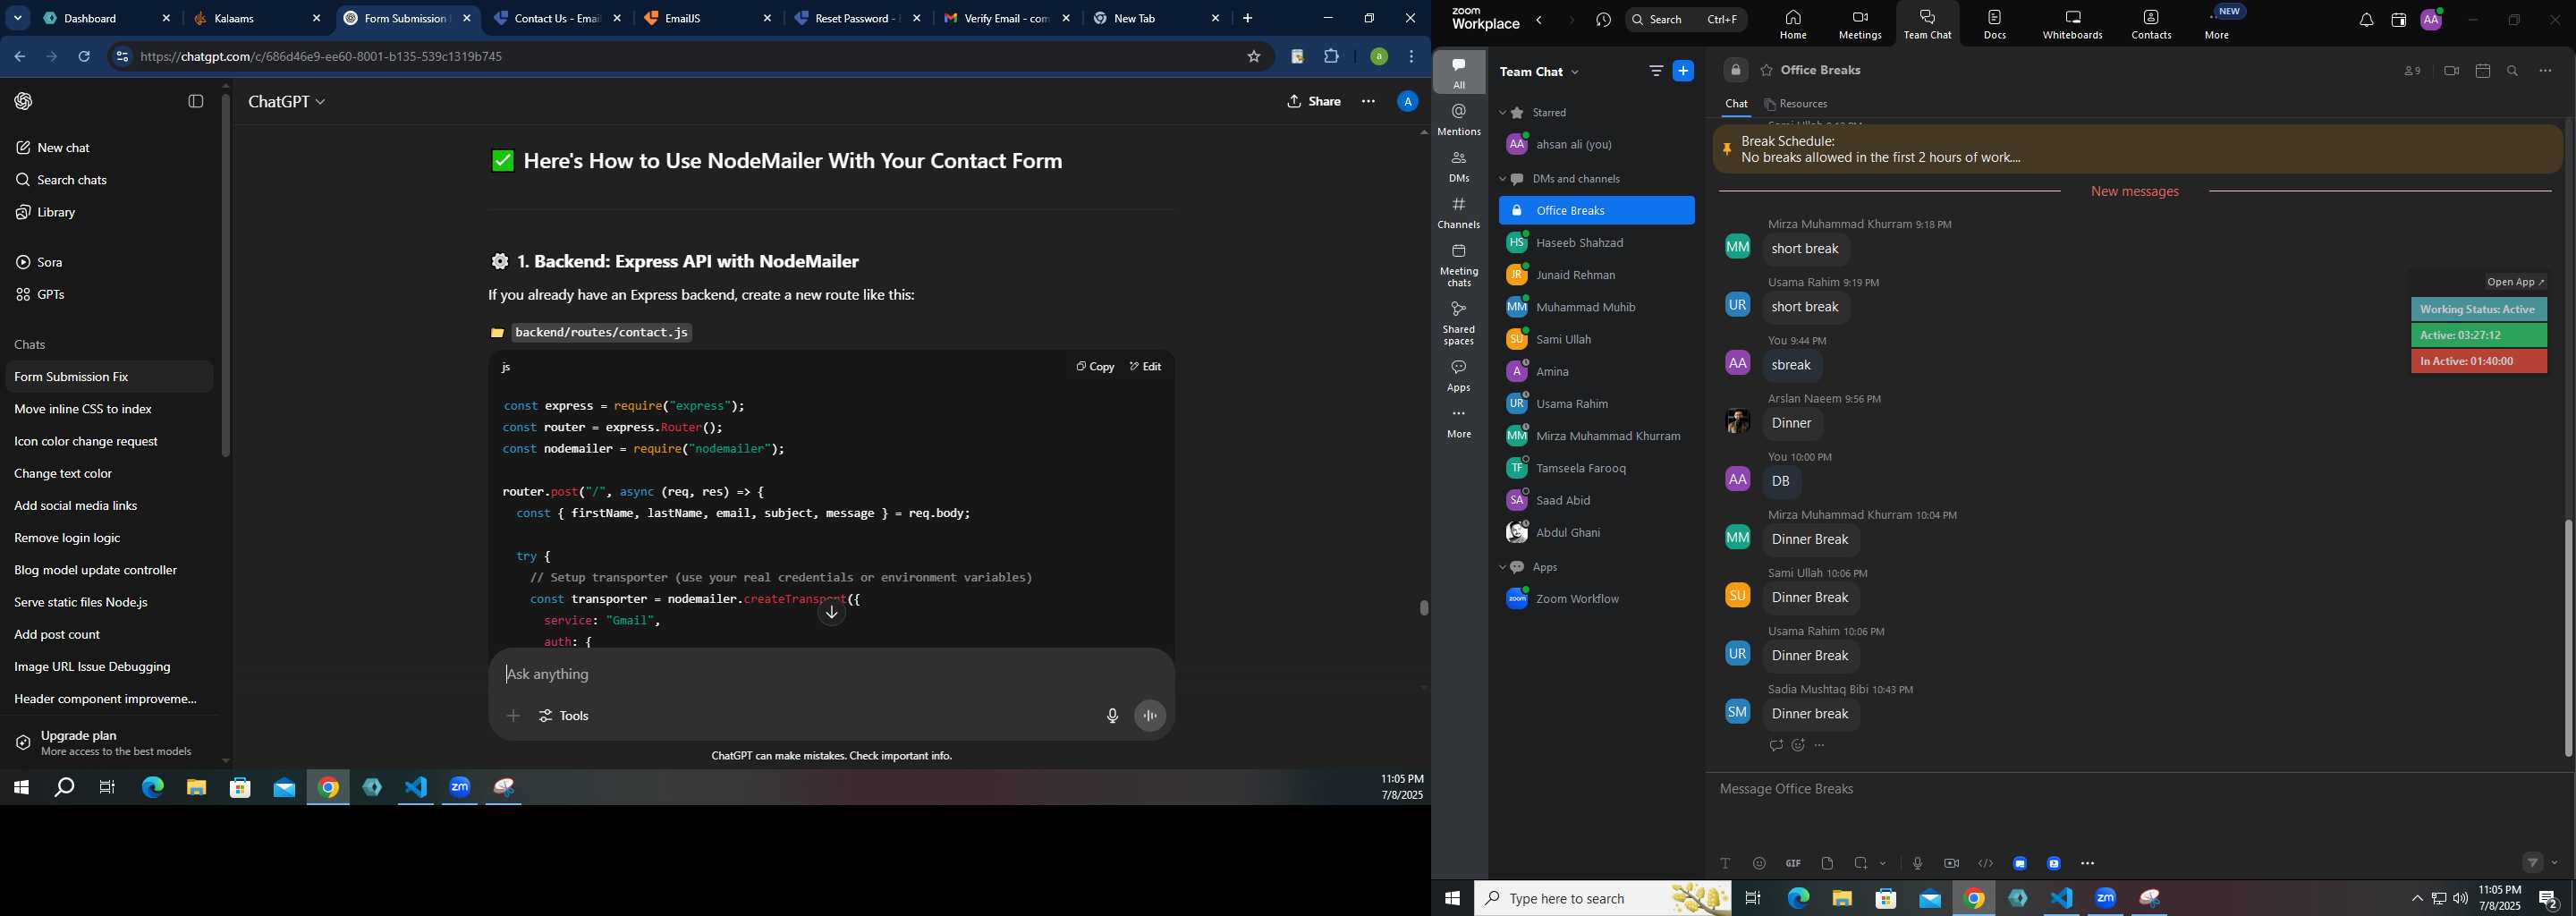This screenshot has height=916, width=2576.
Task: Open Zoom Home tab icon
Action: tap(1793, 24)
